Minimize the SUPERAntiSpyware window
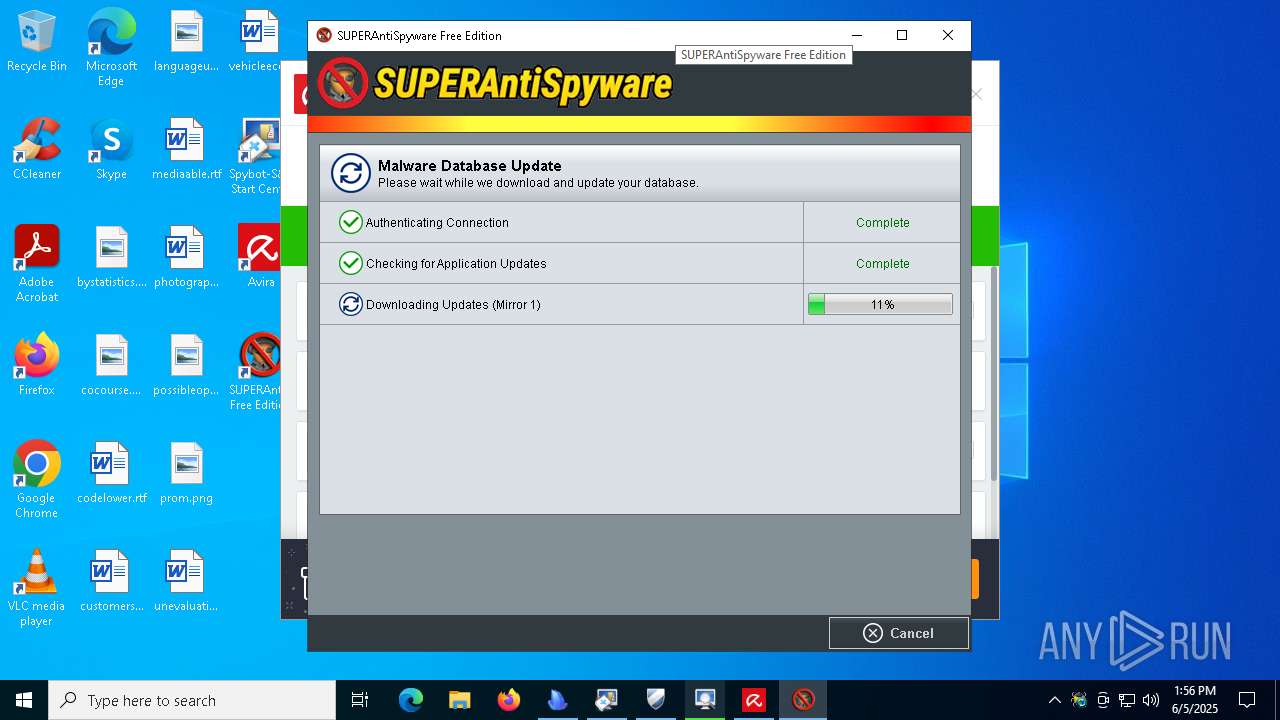 point(856,35)
